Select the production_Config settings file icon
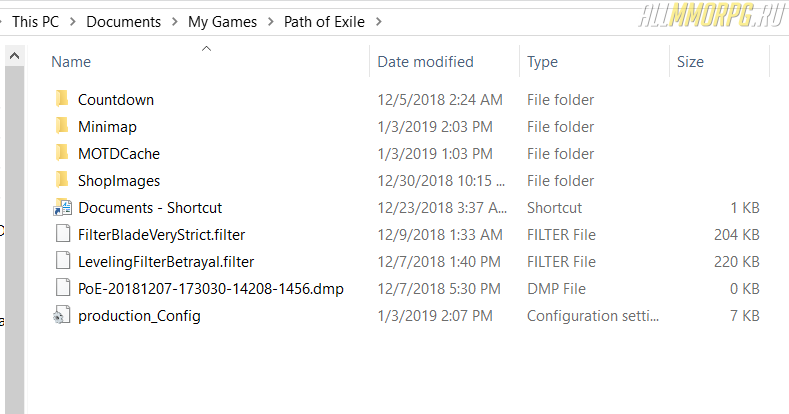 [62, 315]
